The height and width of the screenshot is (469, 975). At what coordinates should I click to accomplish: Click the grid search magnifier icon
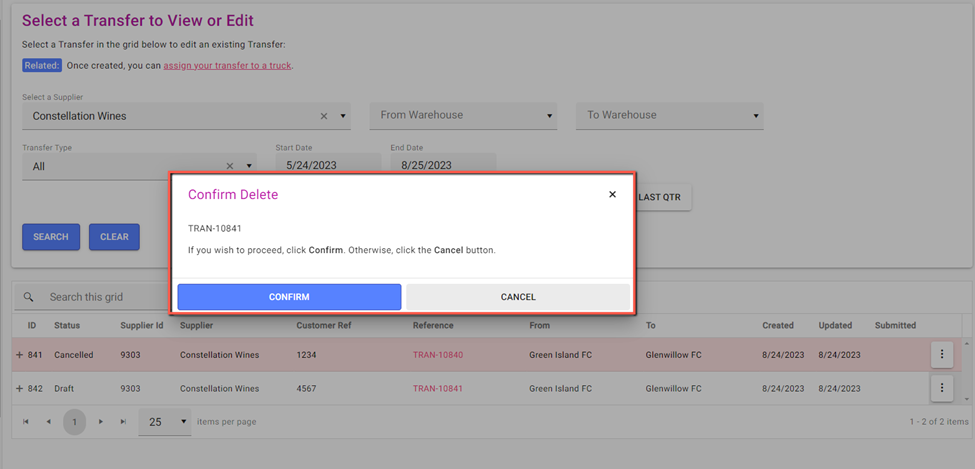(29, 297)
